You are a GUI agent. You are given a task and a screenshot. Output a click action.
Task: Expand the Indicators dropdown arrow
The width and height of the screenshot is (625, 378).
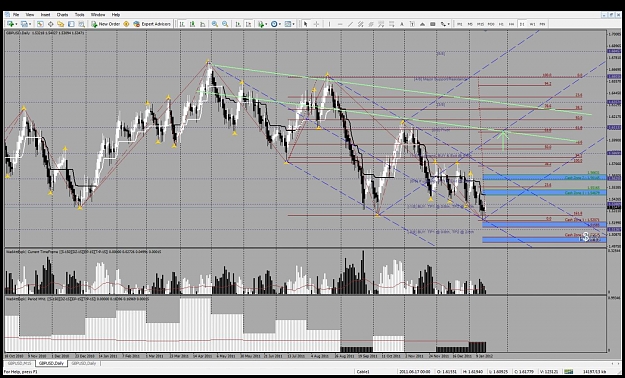(x=266, y=24)
